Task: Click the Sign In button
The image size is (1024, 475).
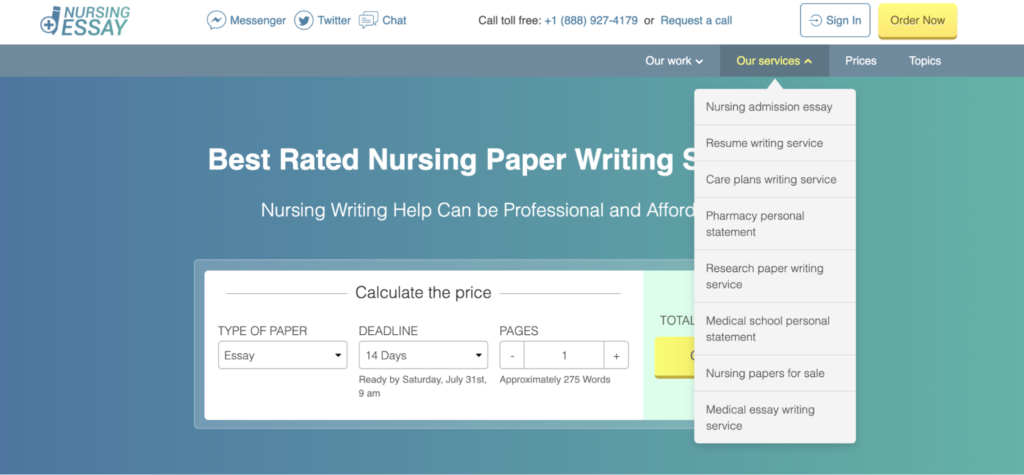Action: [x=835, y=20]
